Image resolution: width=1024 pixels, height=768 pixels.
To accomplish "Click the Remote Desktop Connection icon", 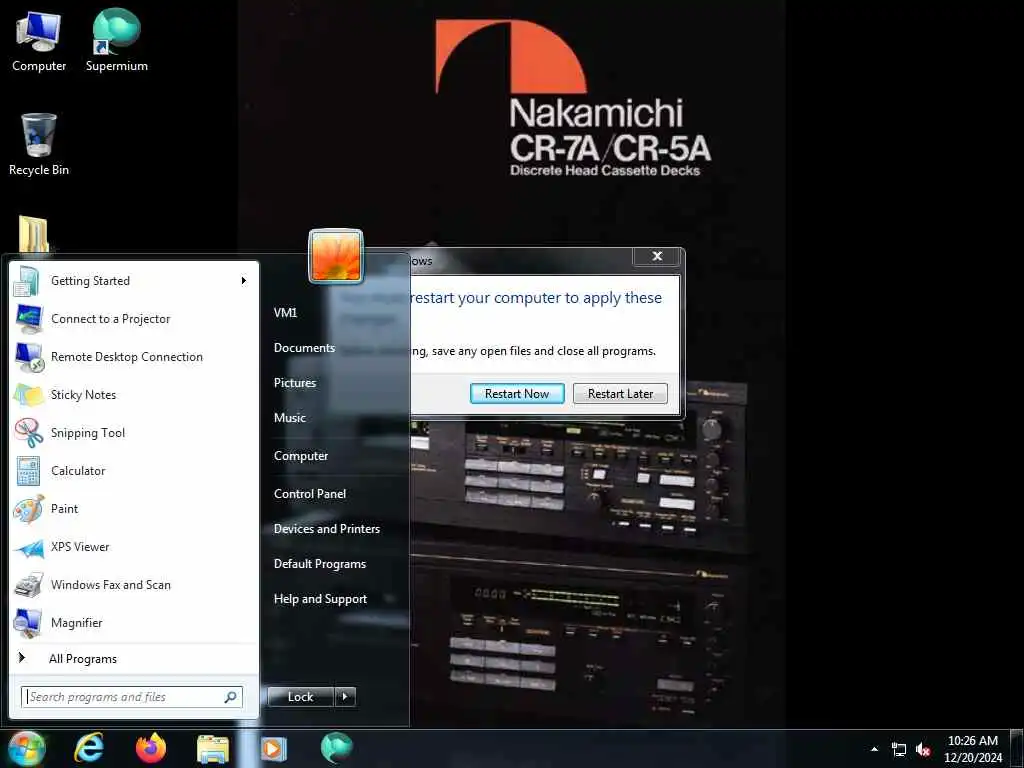I will coord(29,357).
